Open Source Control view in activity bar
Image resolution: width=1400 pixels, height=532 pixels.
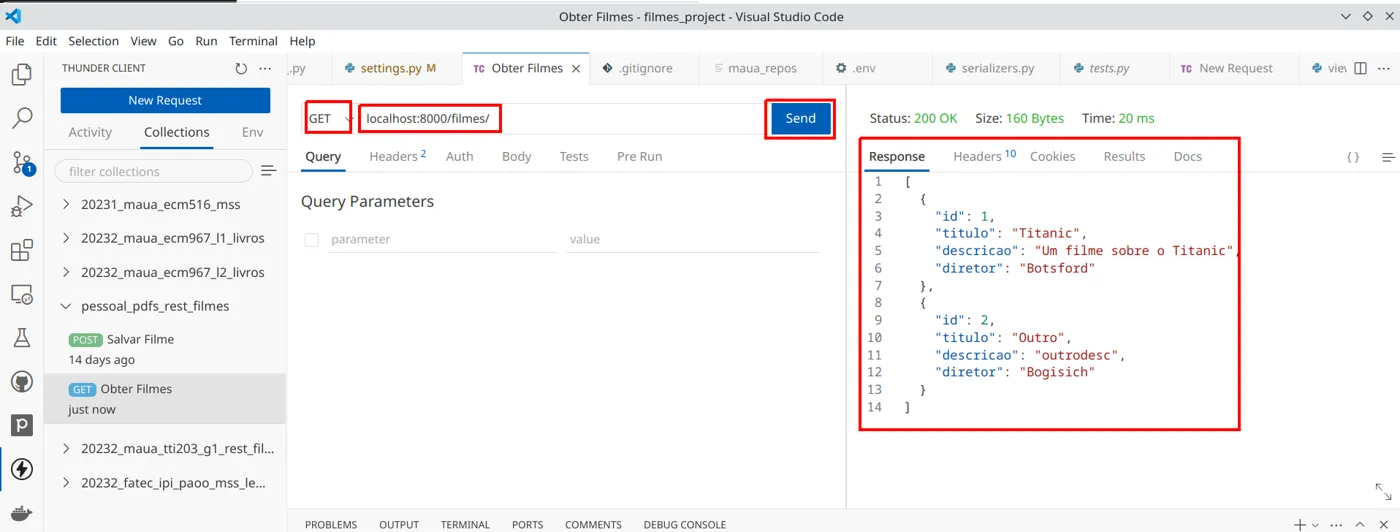tap(21, 163)
